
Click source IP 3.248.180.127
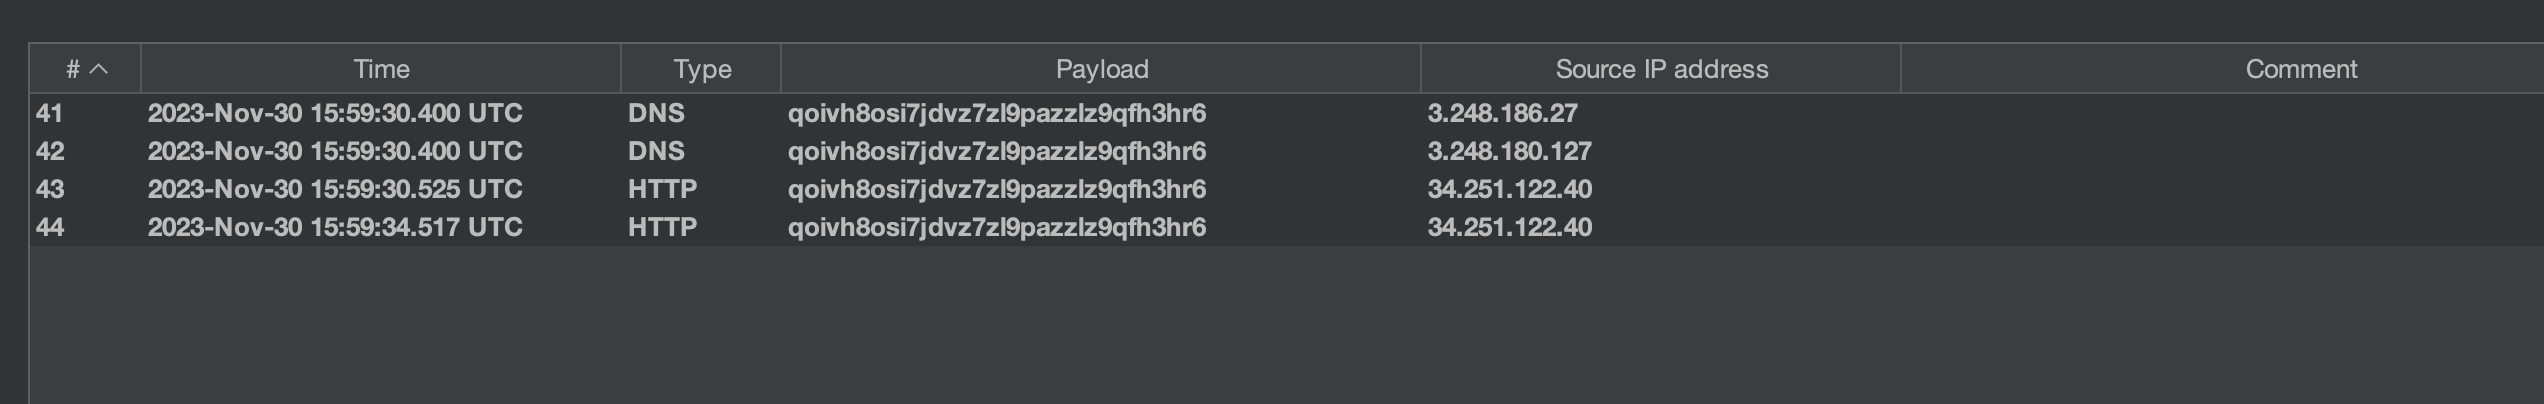click(x=1509, y=151)
